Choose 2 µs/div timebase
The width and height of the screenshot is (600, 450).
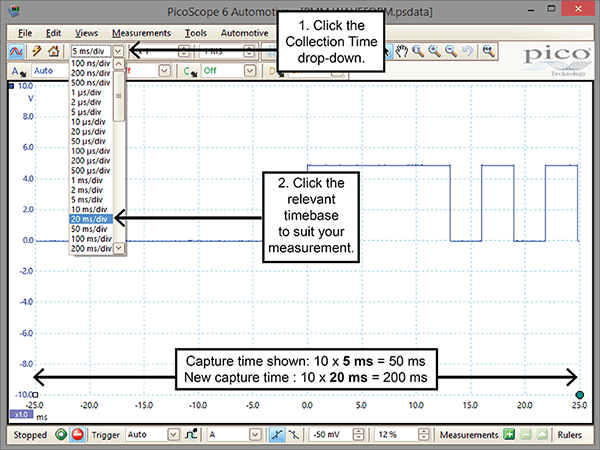coord(91,103)
